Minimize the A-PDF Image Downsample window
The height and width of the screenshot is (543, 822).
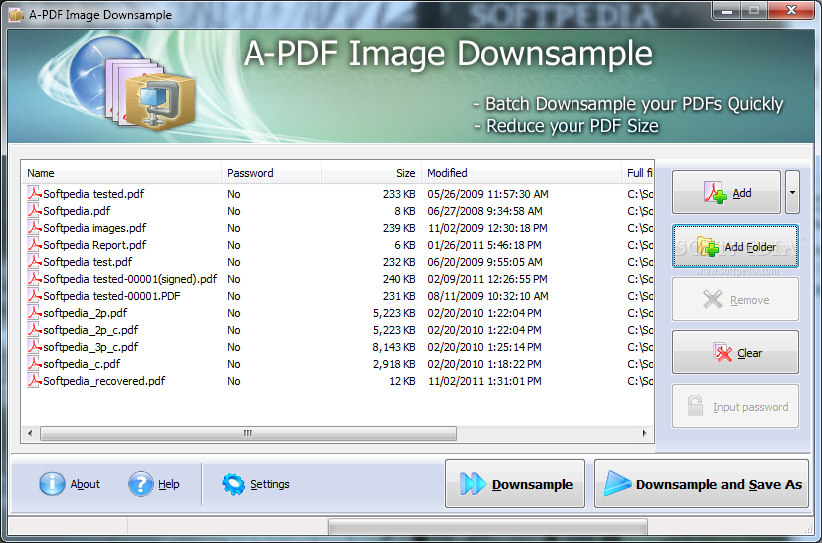[727, 10]
